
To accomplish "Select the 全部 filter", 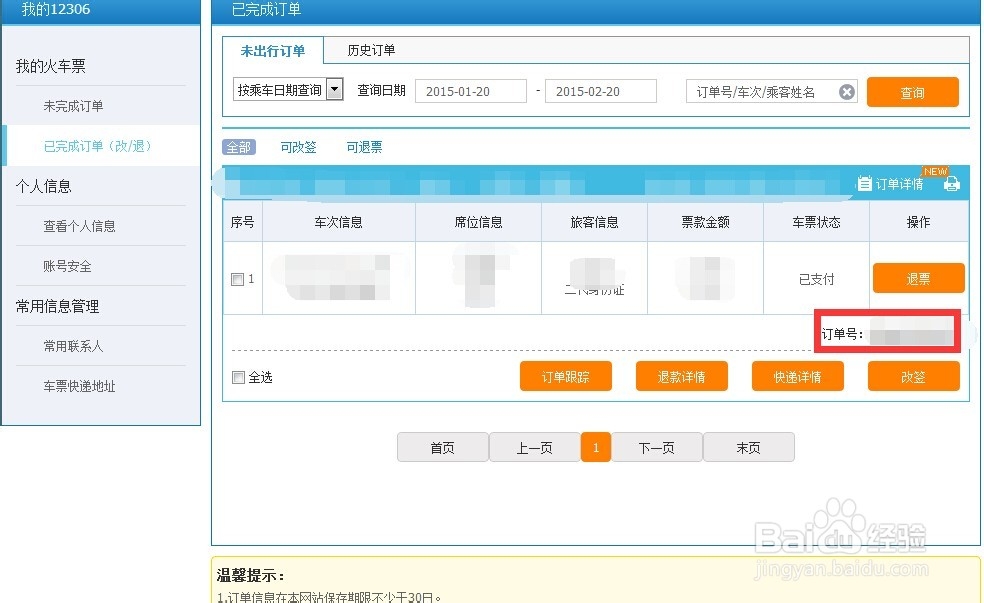I will tap(238, 147).
